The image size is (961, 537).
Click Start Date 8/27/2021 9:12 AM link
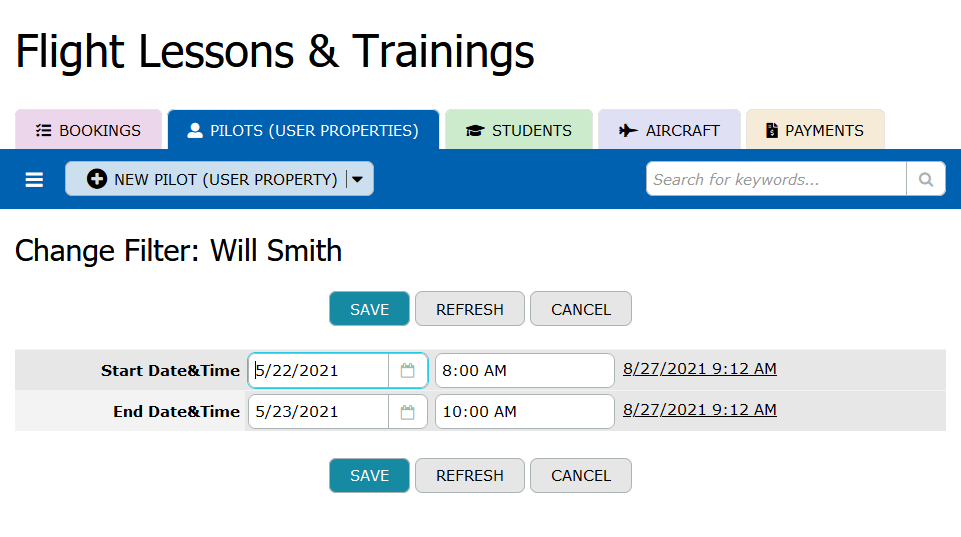(700, 369)
